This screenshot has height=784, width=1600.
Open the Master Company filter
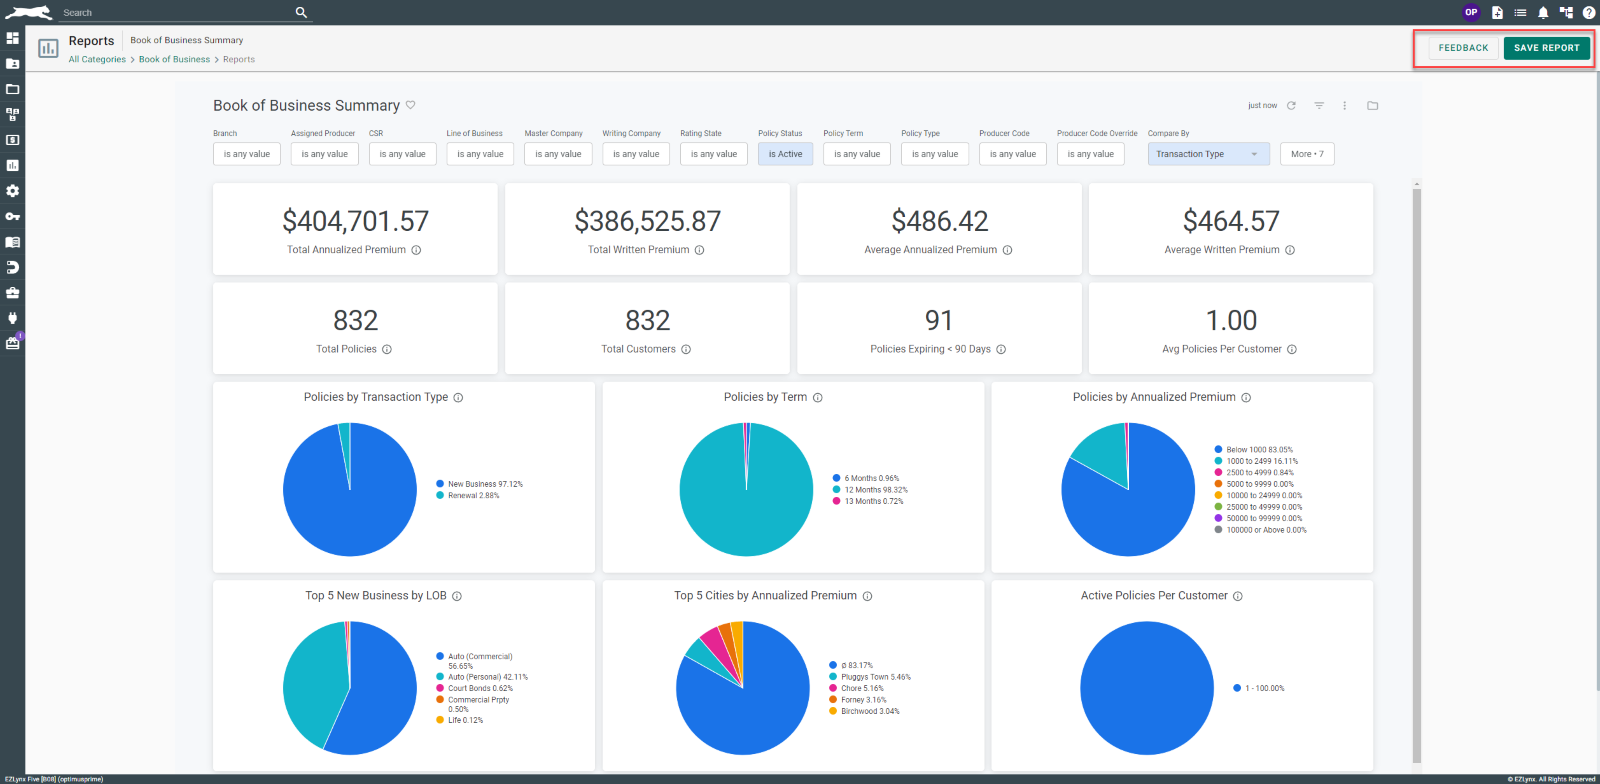pyautogui.click(x=559, y=154)
